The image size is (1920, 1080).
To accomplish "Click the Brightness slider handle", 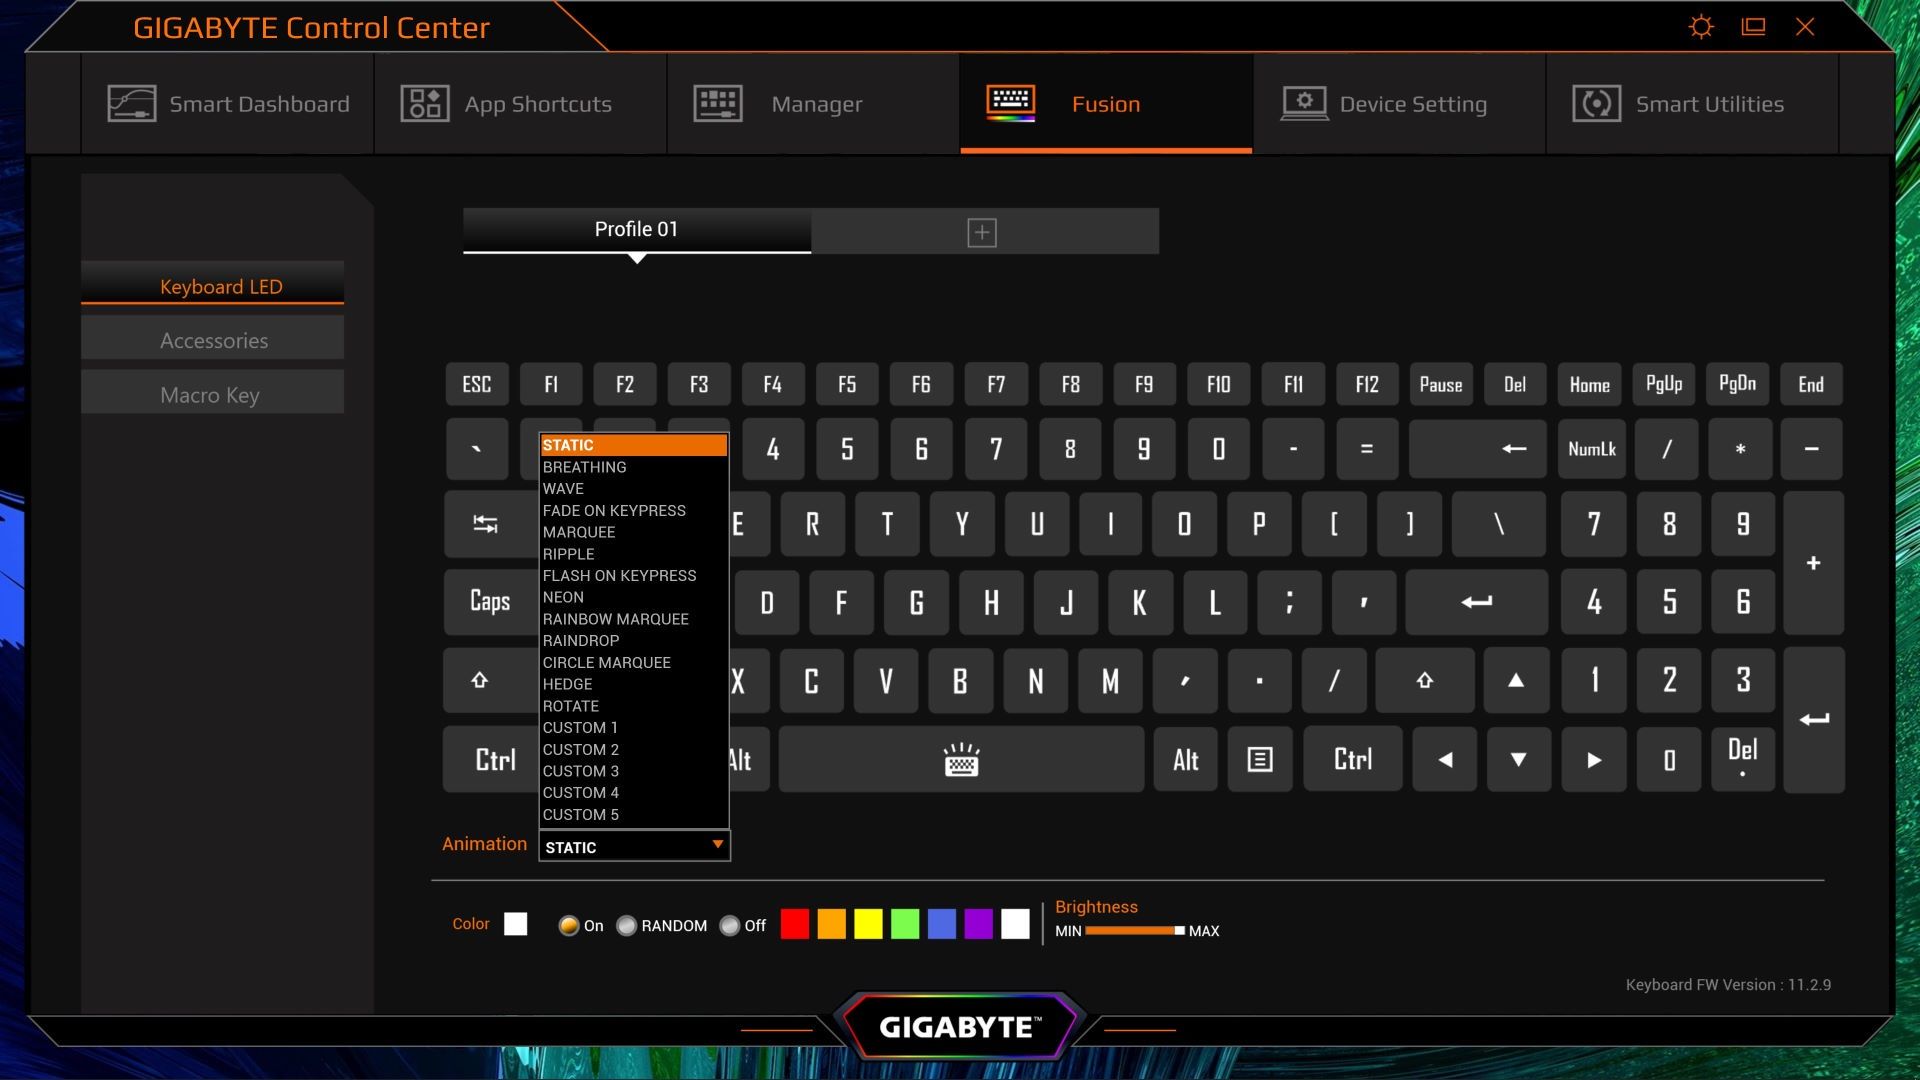I will [x=1180, y=931].
